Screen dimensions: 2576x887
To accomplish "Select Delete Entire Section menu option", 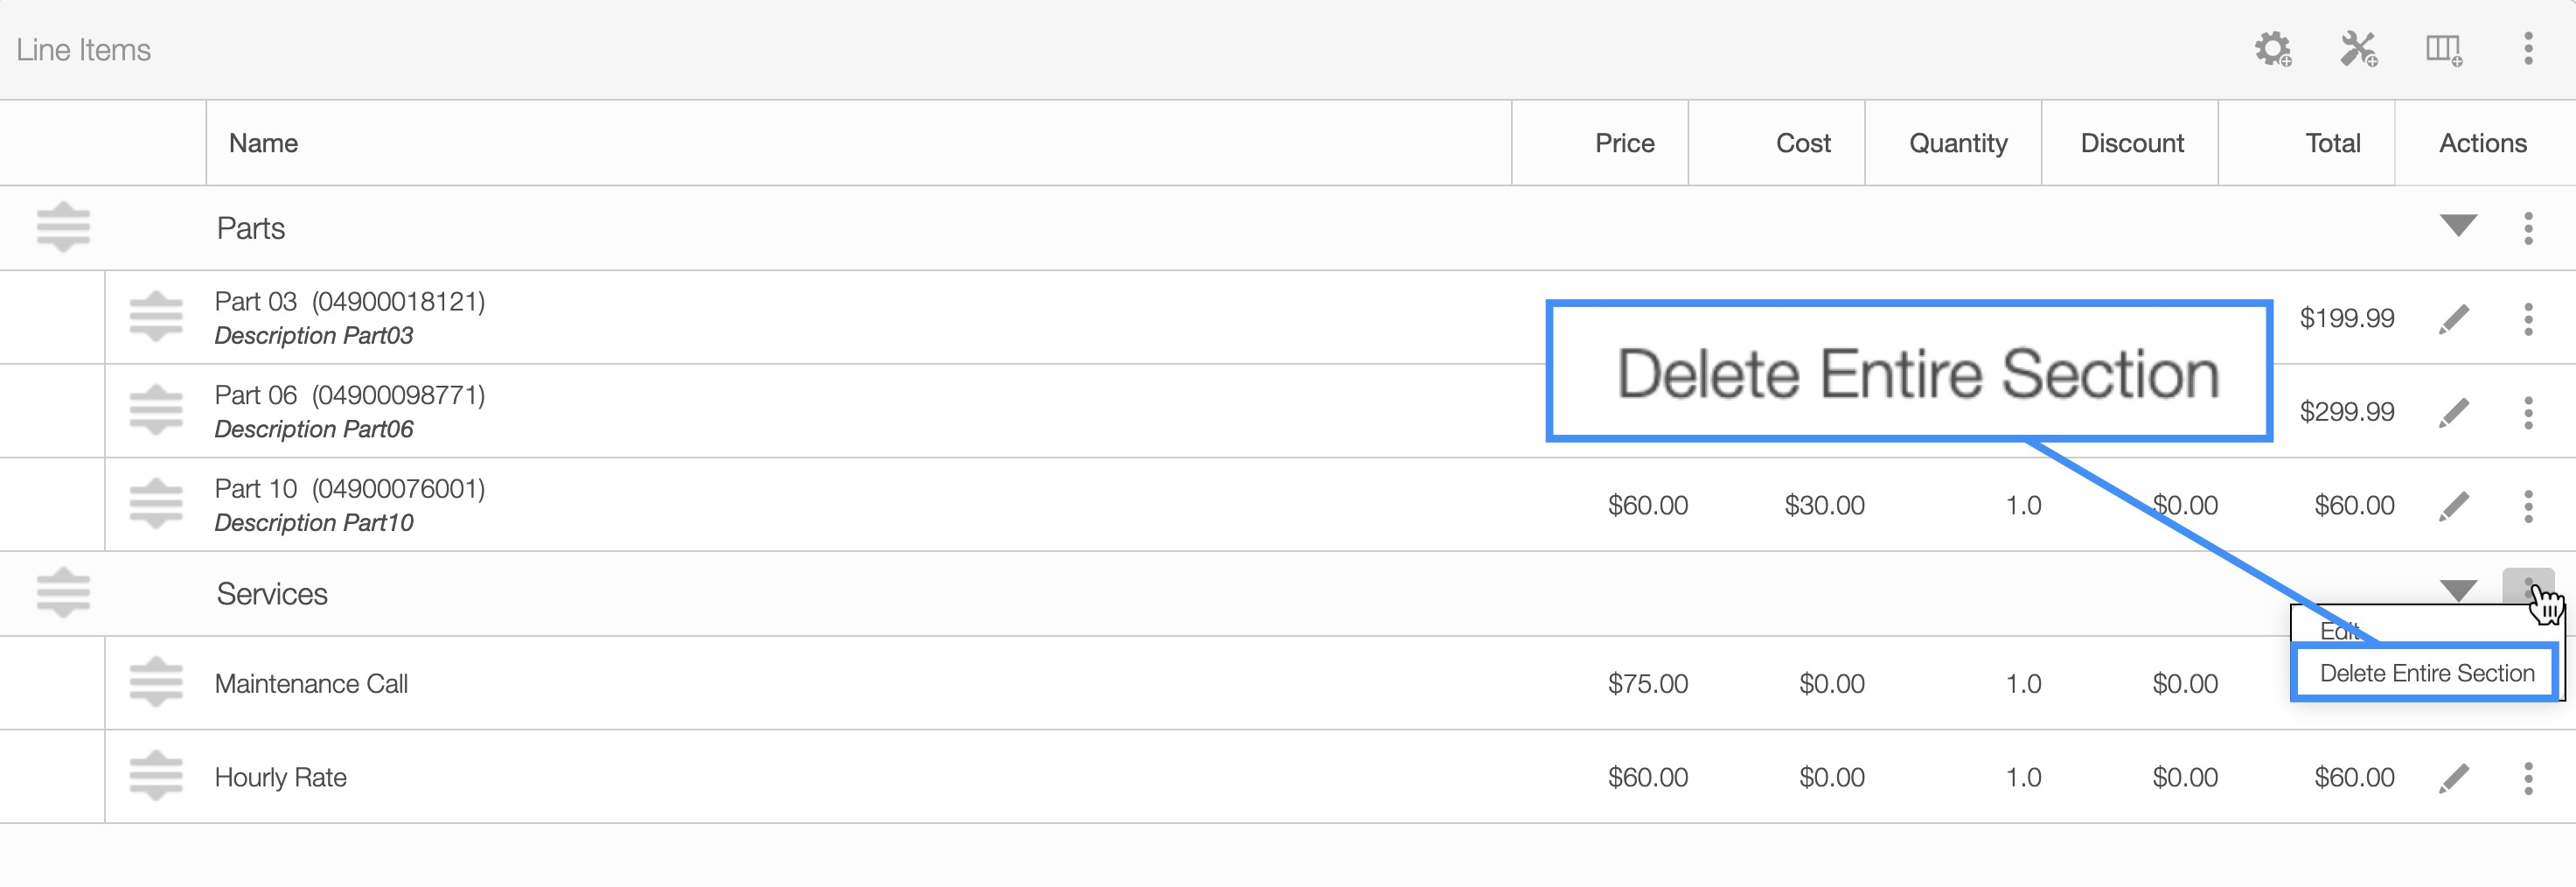I will tap(2426, 673).
